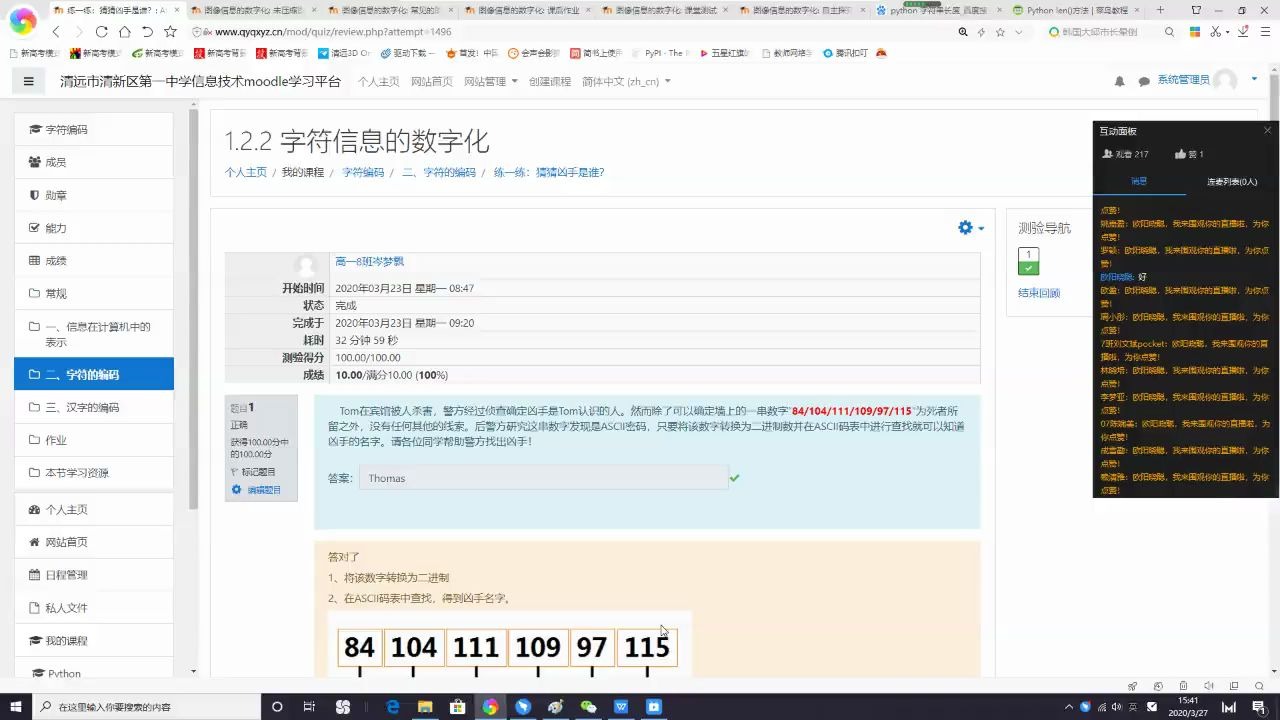
Task: Switch to the 连麦列表 tab in 互动面板
Action: point(1230,180)
